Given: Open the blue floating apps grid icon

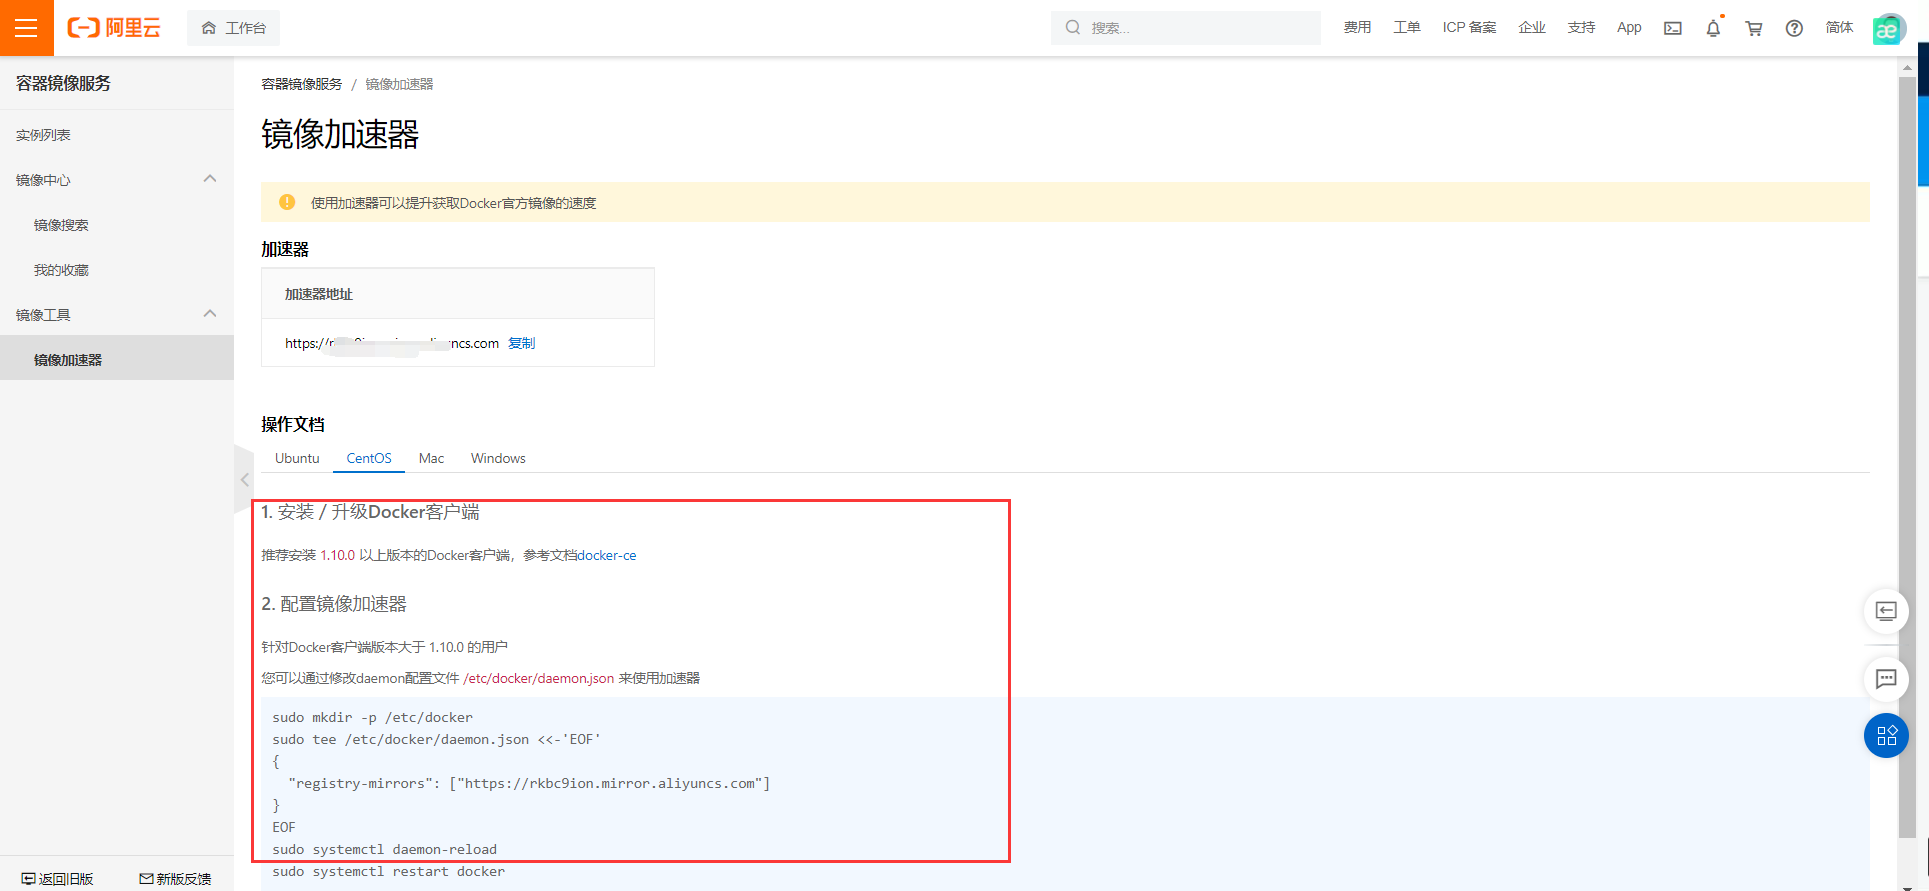Looking at the screenshot, I should [1886, 736].
